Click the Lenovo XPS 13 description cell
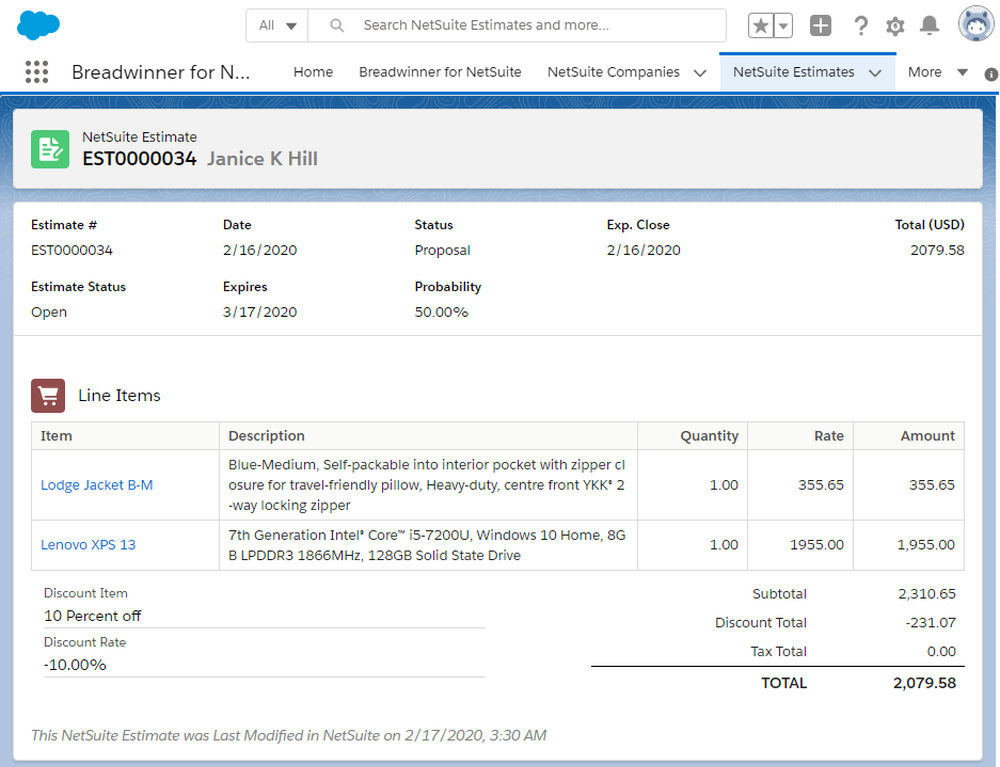Screen dimensions: 1000x767 pyautogui.click(x=428, y=545)
